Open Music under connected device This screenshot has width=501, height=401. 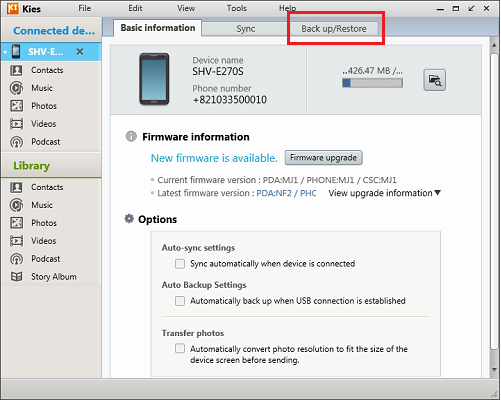[x=42, y=88]
